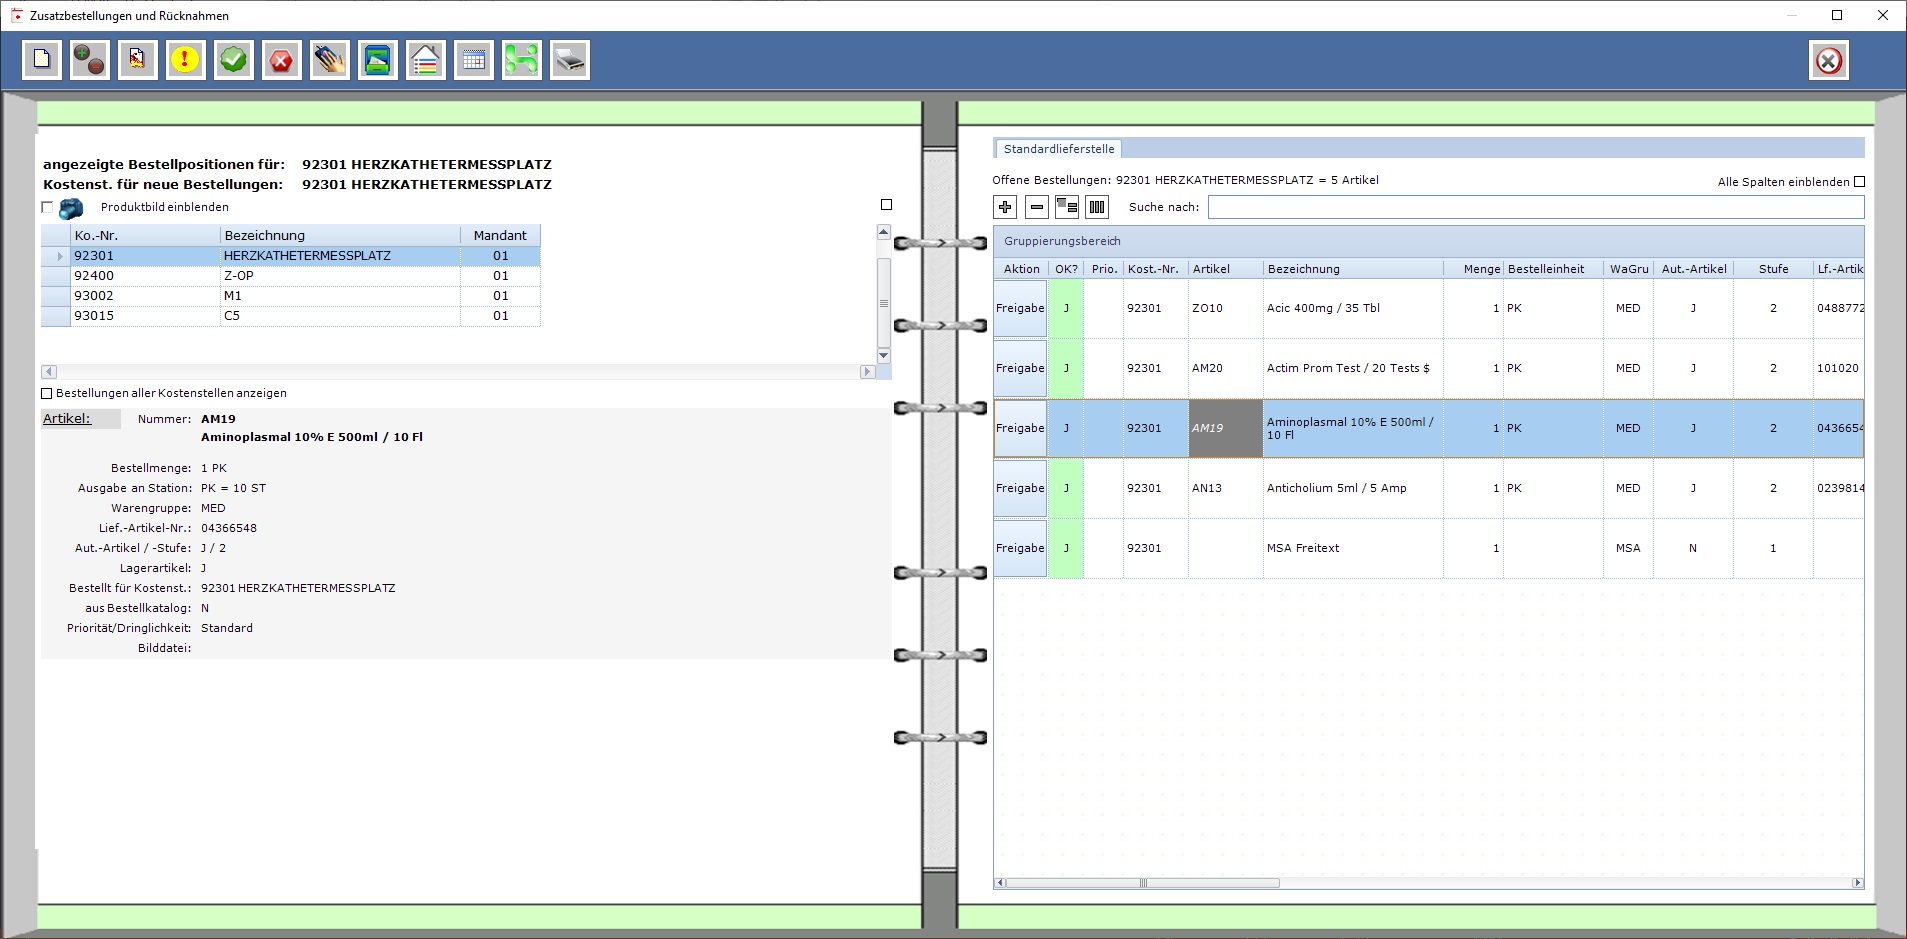Click the hand on mouse toolbar icon
Viewport: 1907px width, 939px height.
coord(330,60)
